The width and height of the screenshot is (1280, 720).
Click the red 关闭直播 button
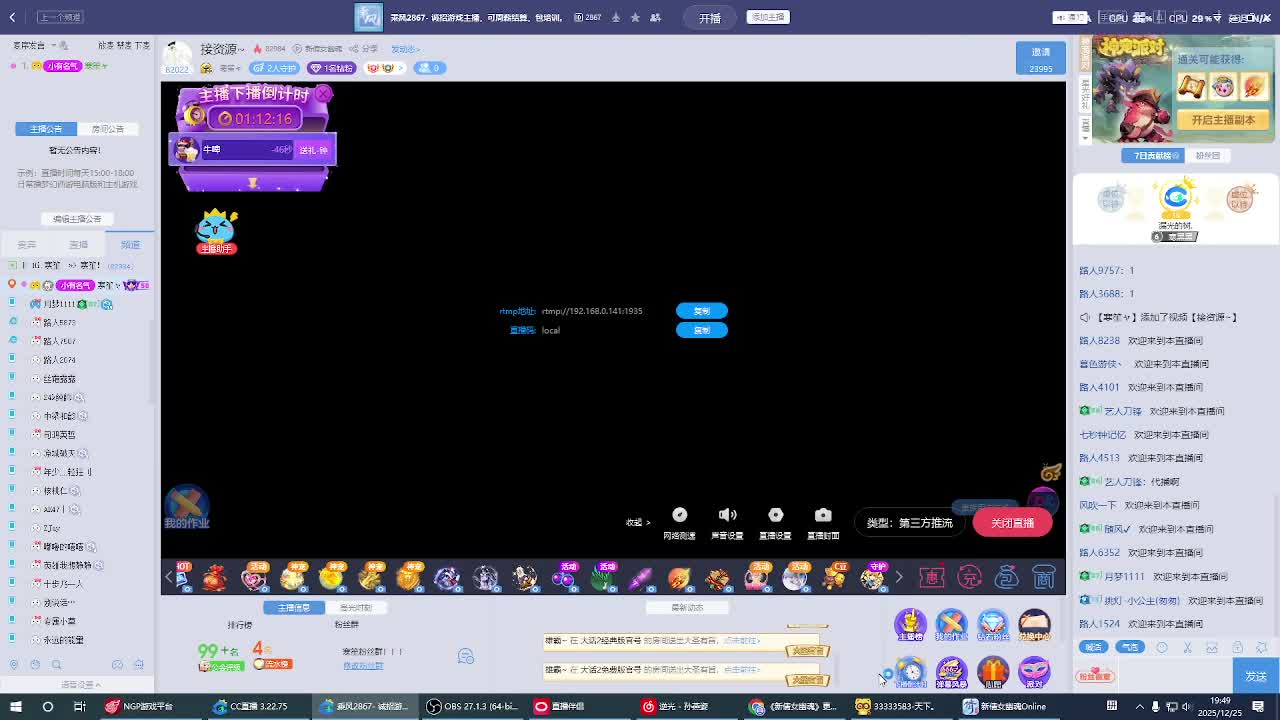tap(1012, 523)
